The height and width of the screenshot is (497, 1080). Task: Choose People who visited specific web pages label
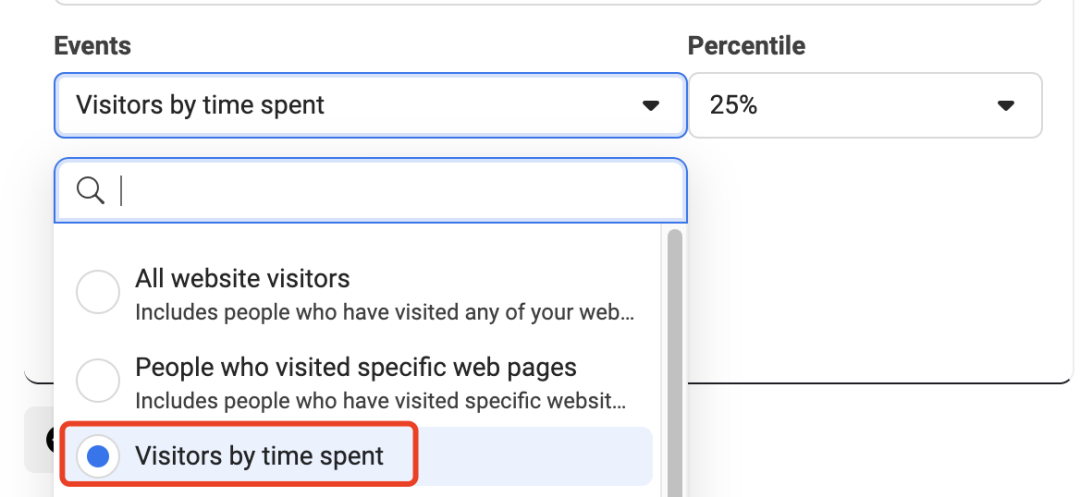355,367
